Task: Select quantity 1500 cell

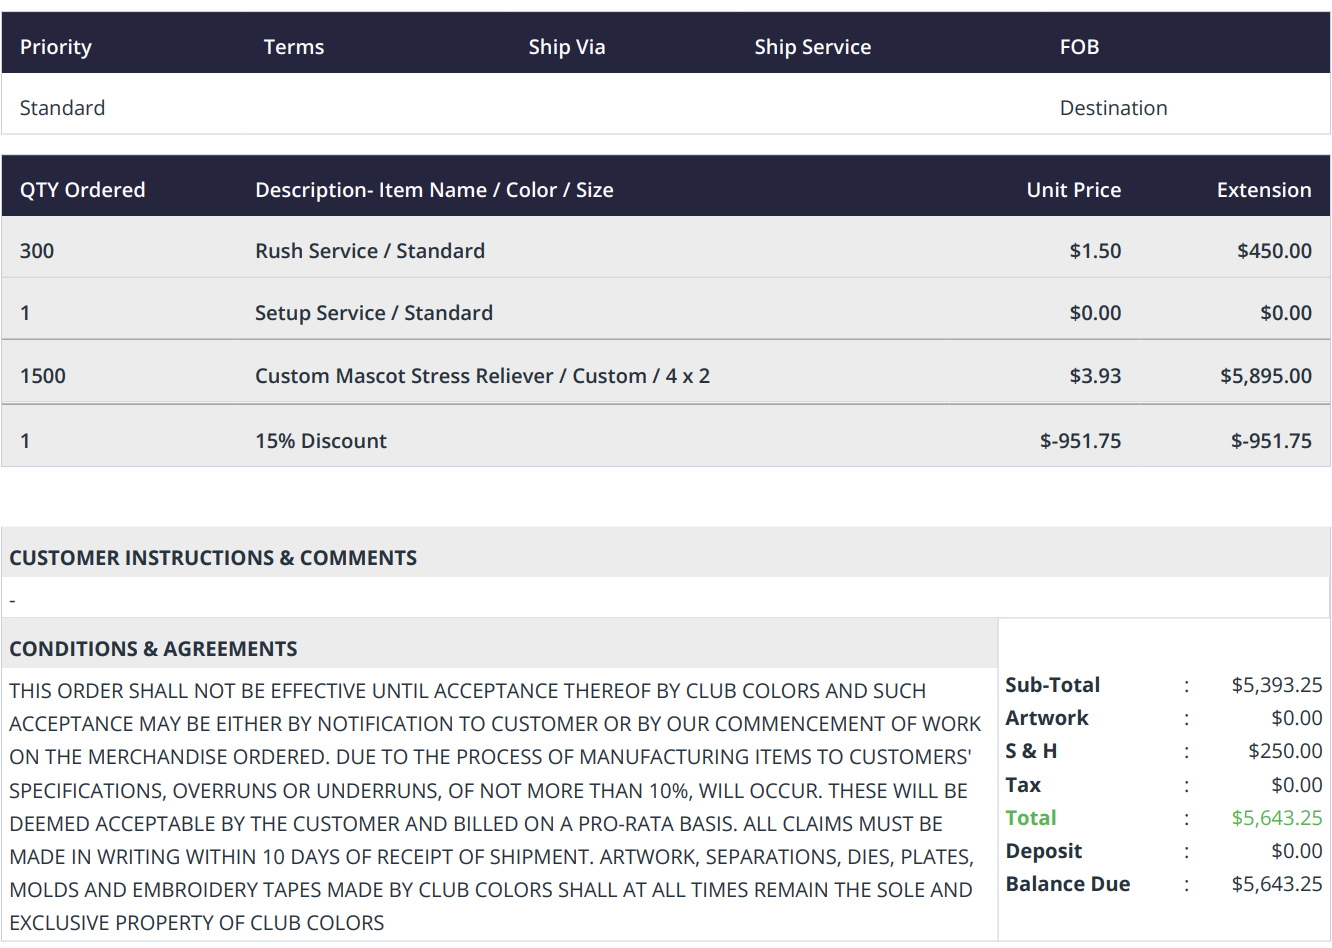Action: pyautogui.click(x=43, y=376)
